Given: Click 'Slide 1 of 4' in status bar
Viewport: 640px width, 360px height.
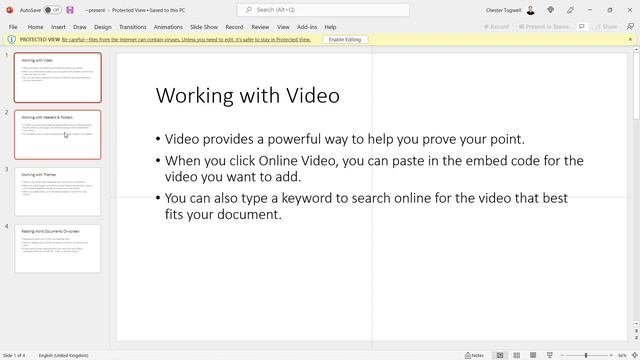Looking at the screenshot, I should [14, 356].
